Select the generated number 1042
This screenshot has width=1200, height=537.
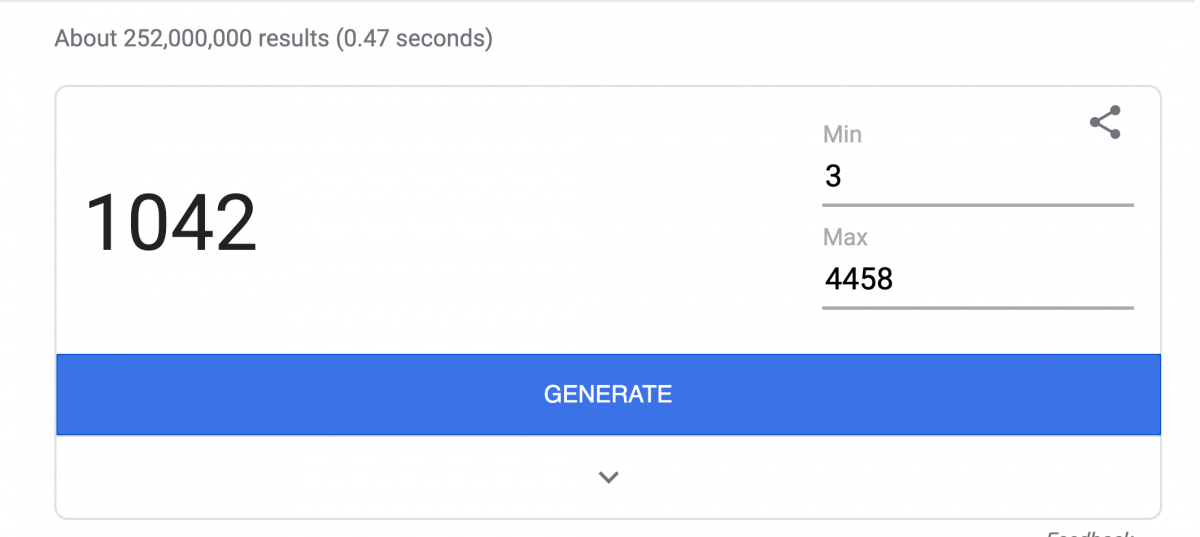pos(171,222)
